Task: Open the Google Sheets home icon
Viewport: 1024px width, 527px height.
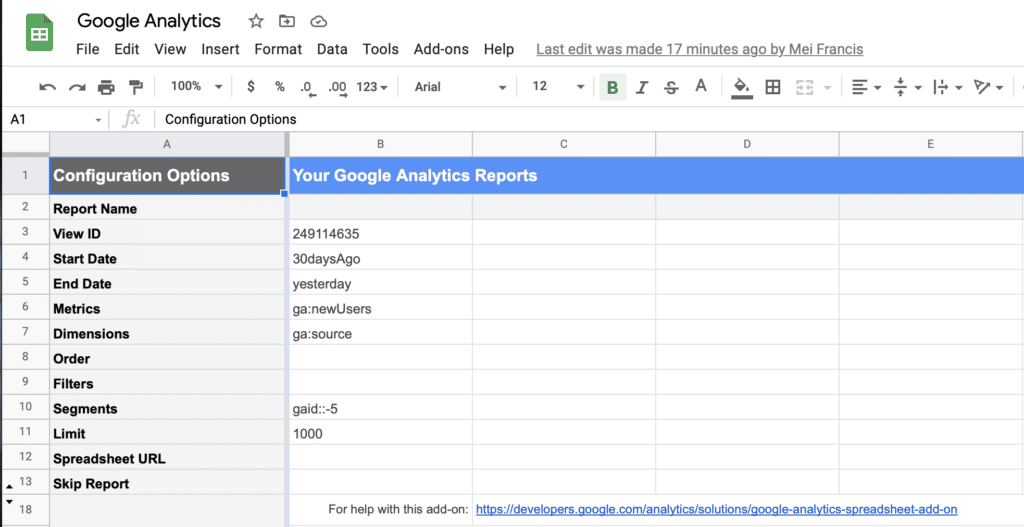Action: (x=39, y=32)
